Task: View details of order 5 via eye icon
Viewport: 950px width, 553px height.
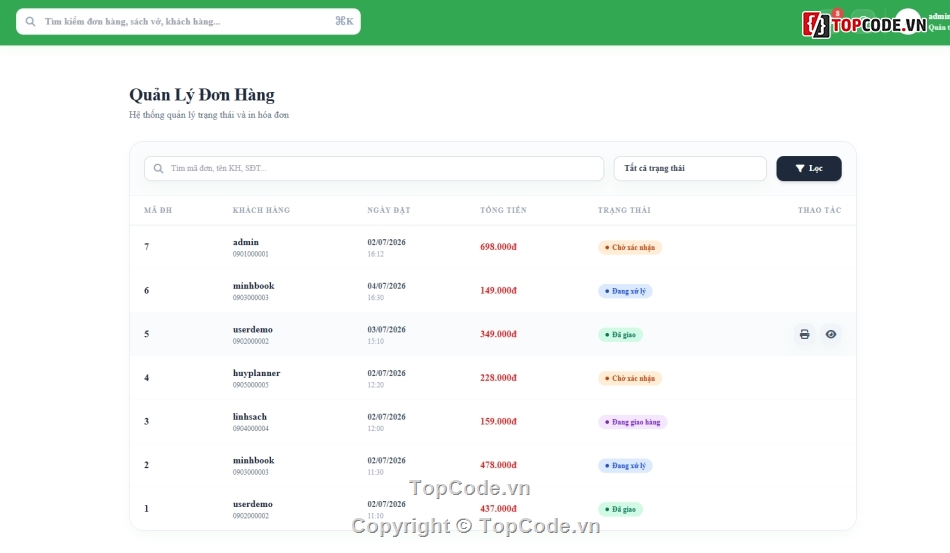Action: pos(831,334)
